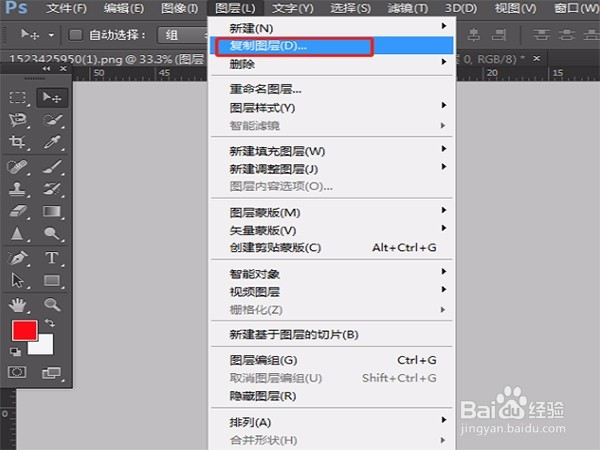Screen dimensions: 600x450
Task: Select the 1523425950(1).png document tab
Action: pyautogui.click(x=107, y=59)
